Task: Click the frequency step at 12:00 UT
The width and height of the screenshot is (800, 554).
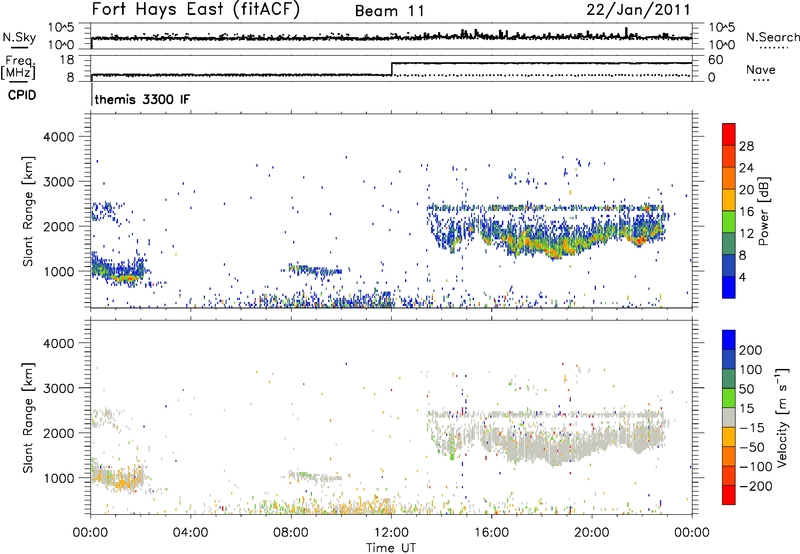Action: [x=391, y=69]
